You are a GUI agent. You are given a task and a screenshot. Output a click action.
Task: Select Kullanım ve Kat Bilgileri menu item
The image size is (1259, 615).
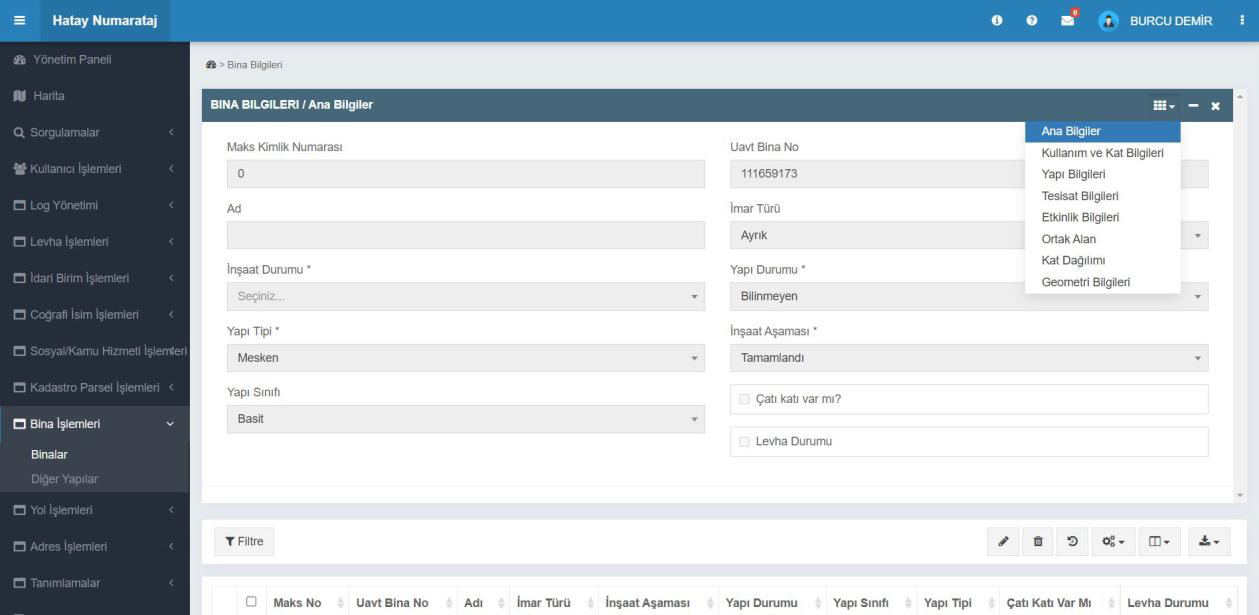click(x=1102, y=153)
